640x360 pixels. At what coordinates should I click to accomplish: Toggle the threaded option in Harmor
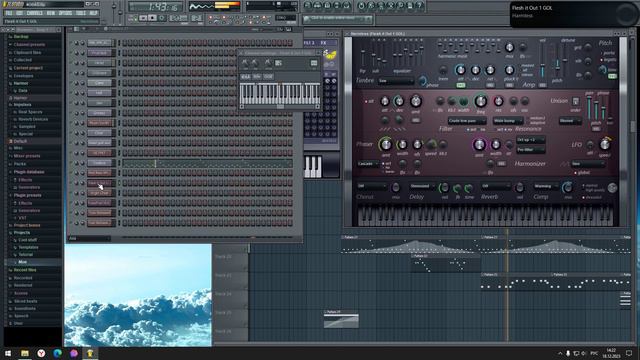[591, 198]
